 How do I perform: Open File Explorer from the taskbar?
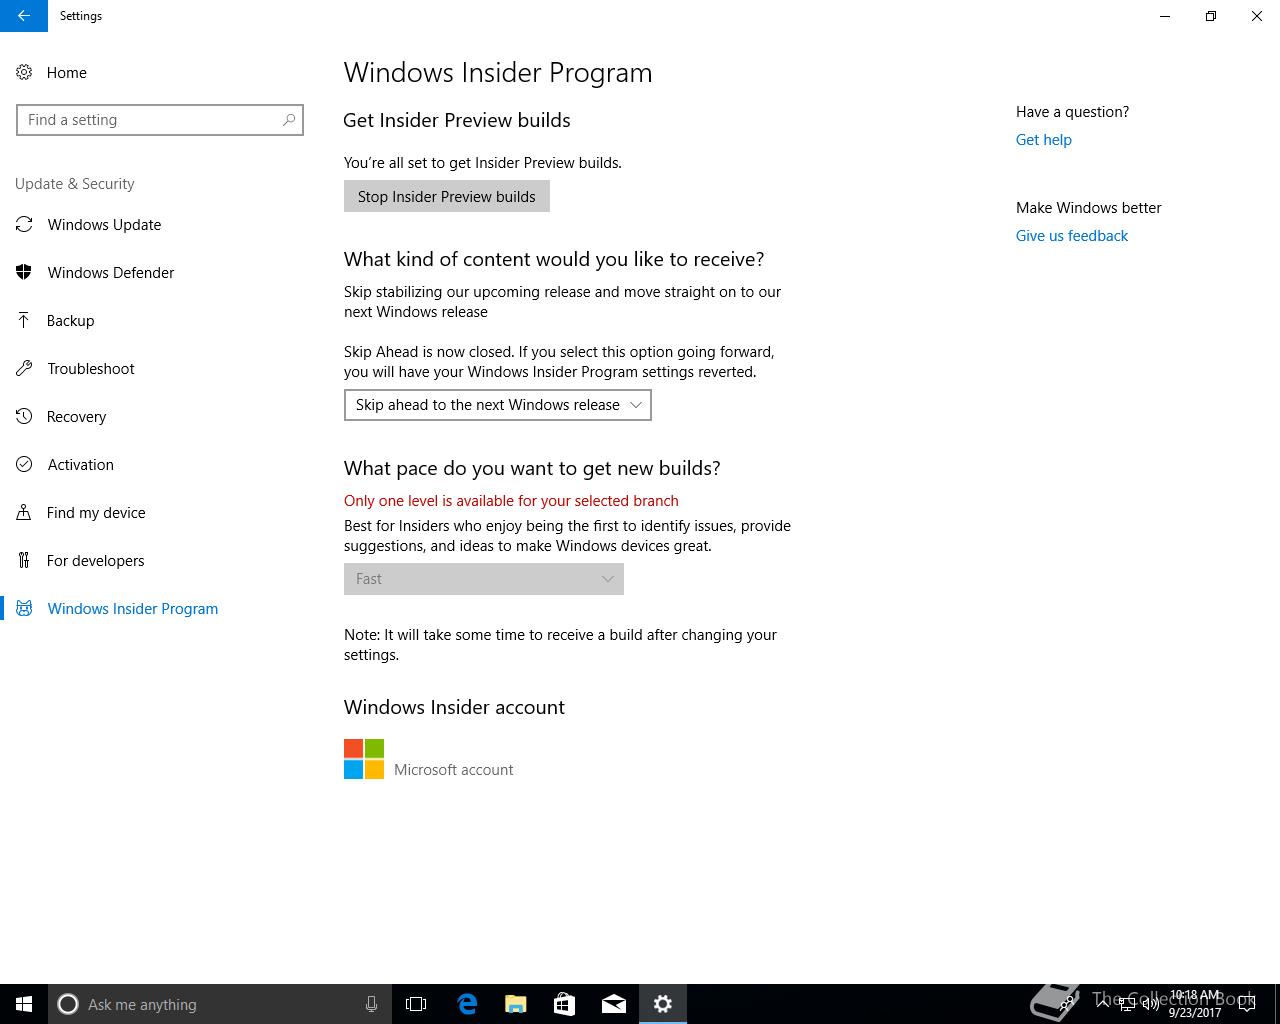[x=516, y=1004]
